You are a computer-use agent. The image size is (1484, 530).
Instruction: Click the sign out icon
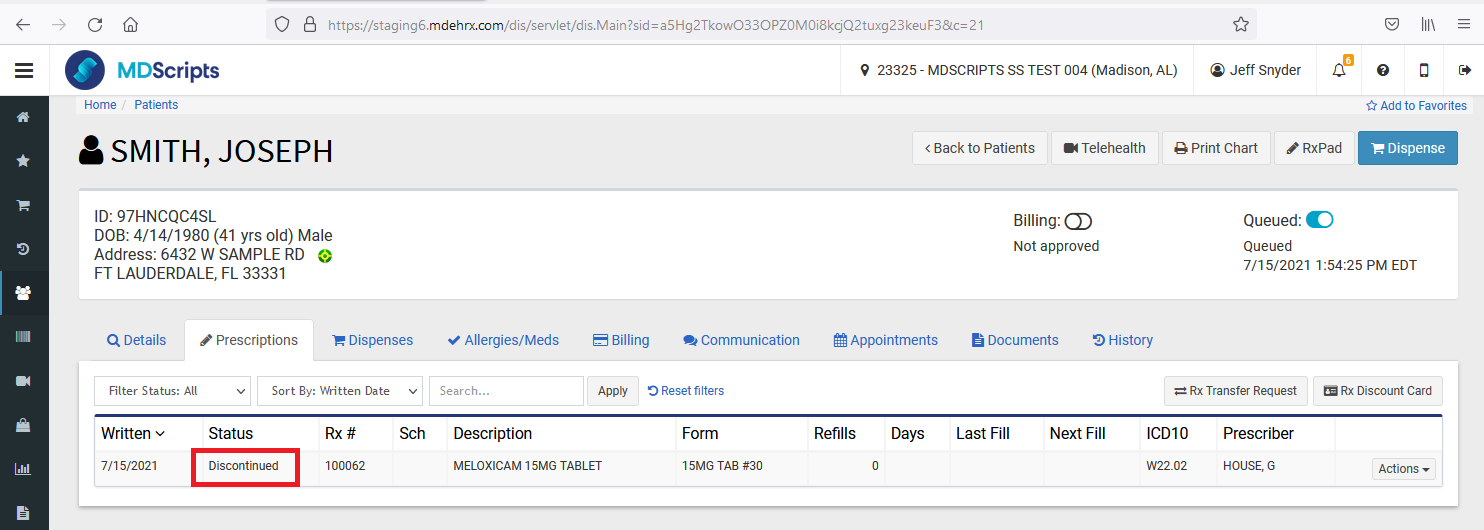click(x=1465, y=70)
